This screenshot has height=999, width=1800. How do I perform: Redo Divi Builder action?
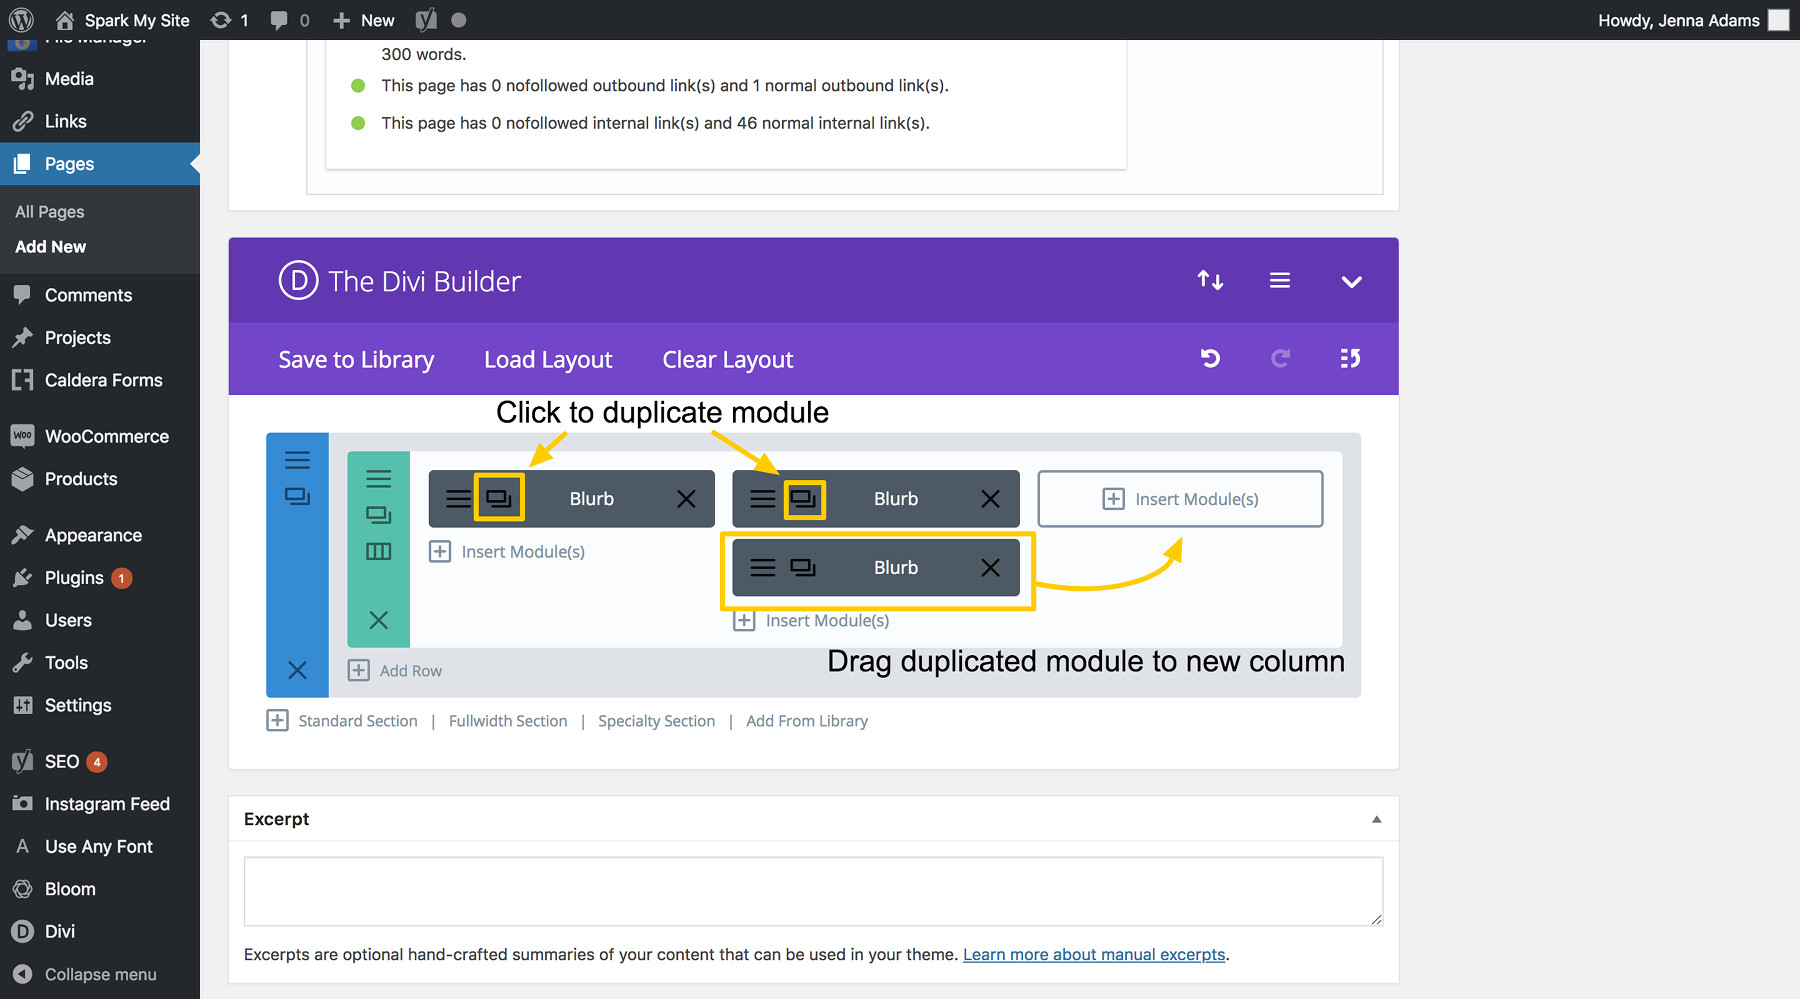(1280, 358)
